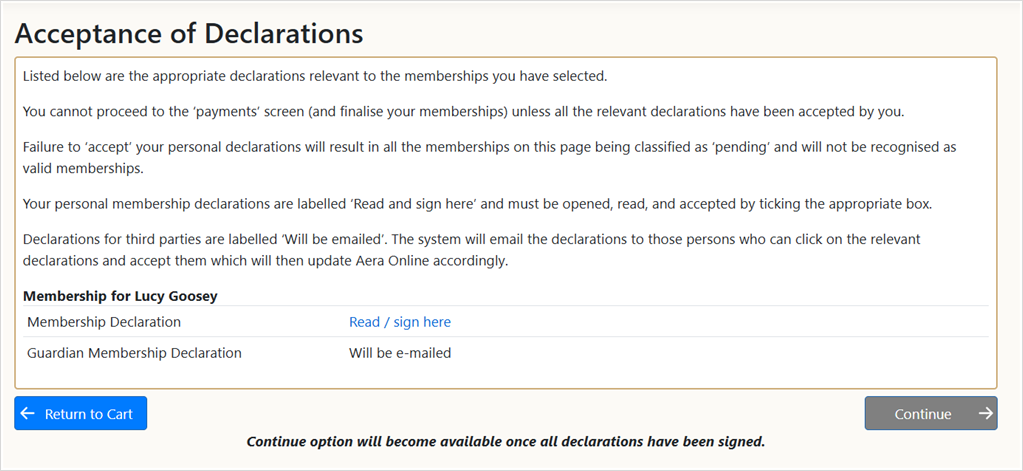This screenshot has height=471, width=1023.
Task: Select the Membership Declaration row label
Action: pyautogui.click(x=104, y=322)
